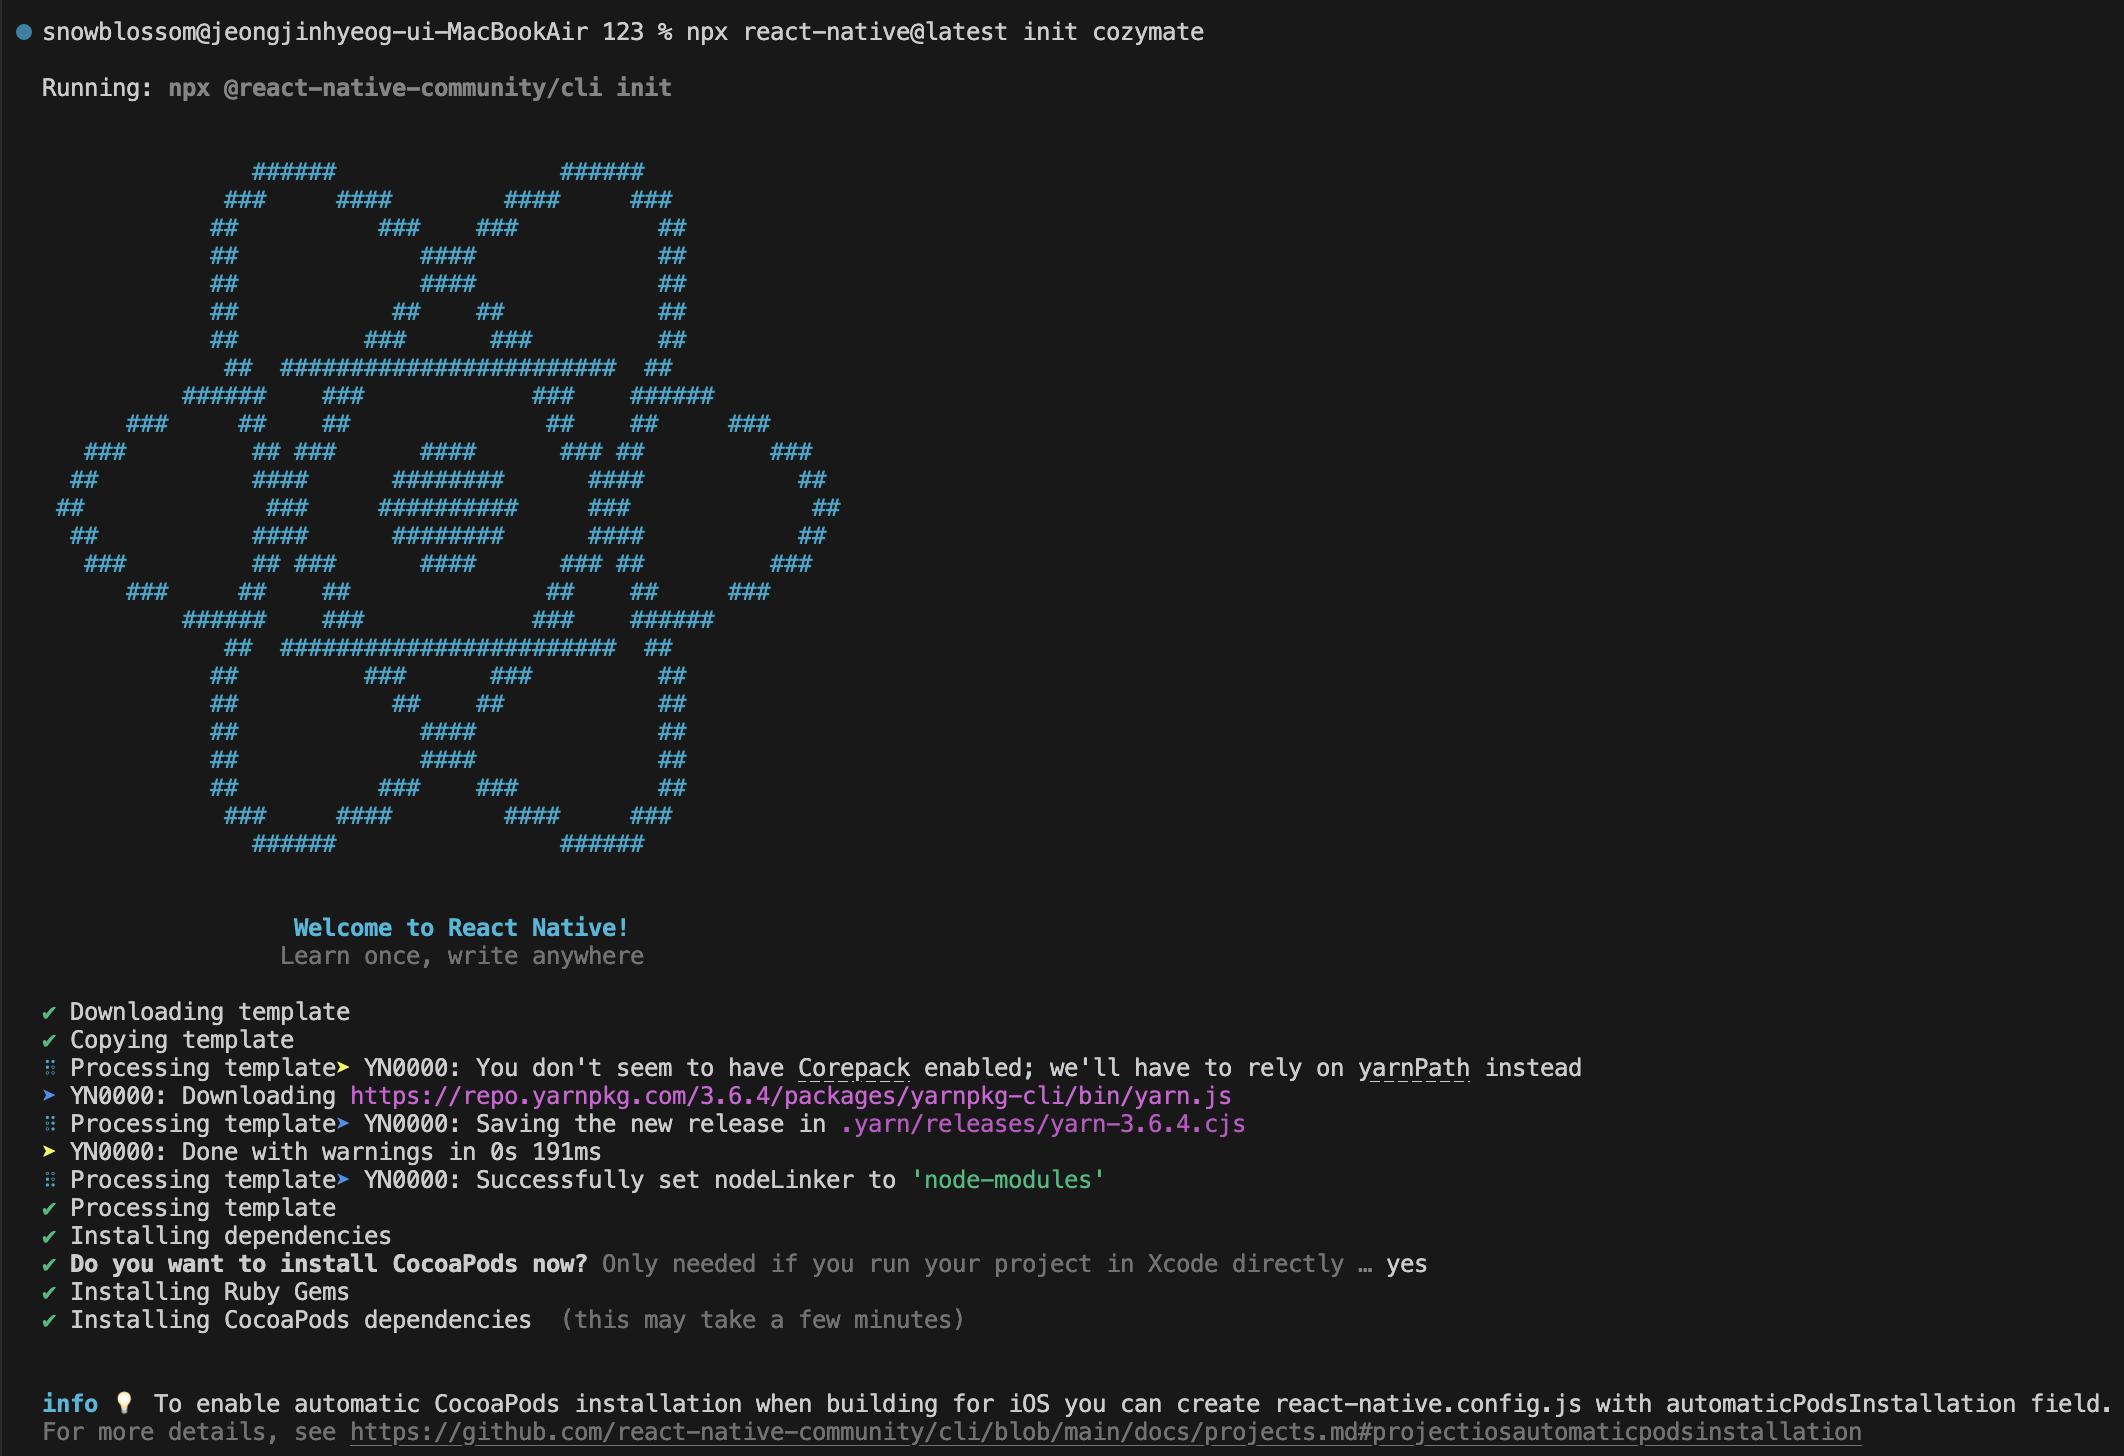Click checkmark next to Installing dependencies

[x=49, y=1236]
